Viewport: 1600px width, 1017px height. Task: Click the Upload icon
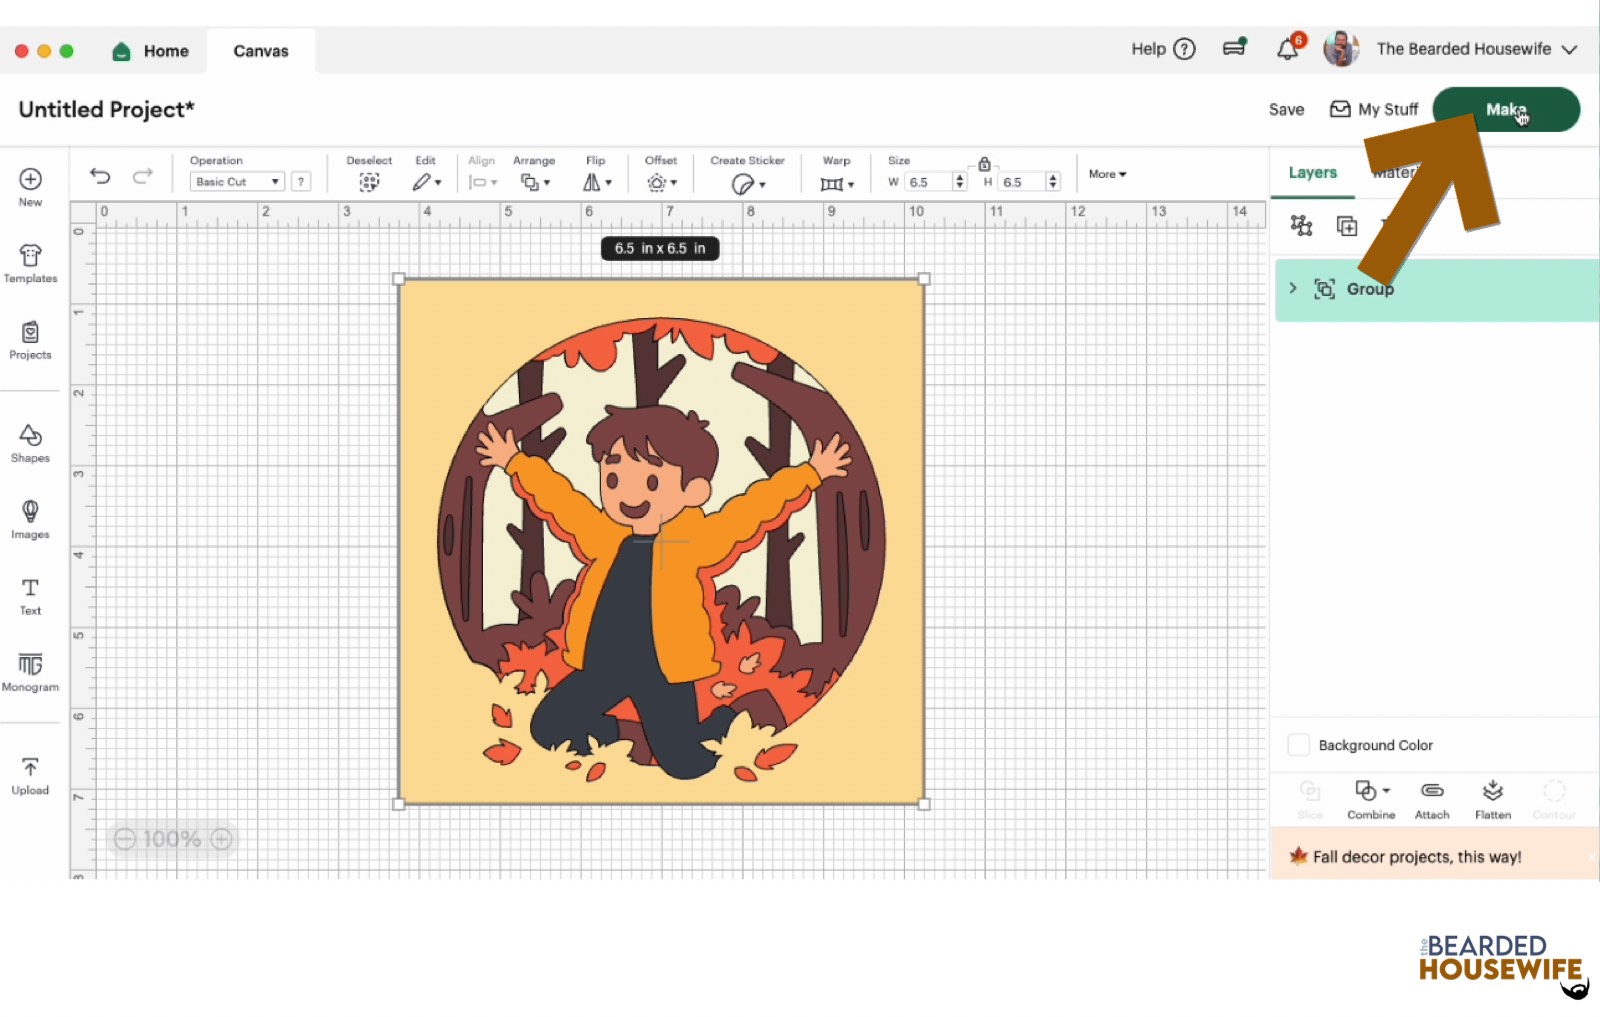(30, 775)
